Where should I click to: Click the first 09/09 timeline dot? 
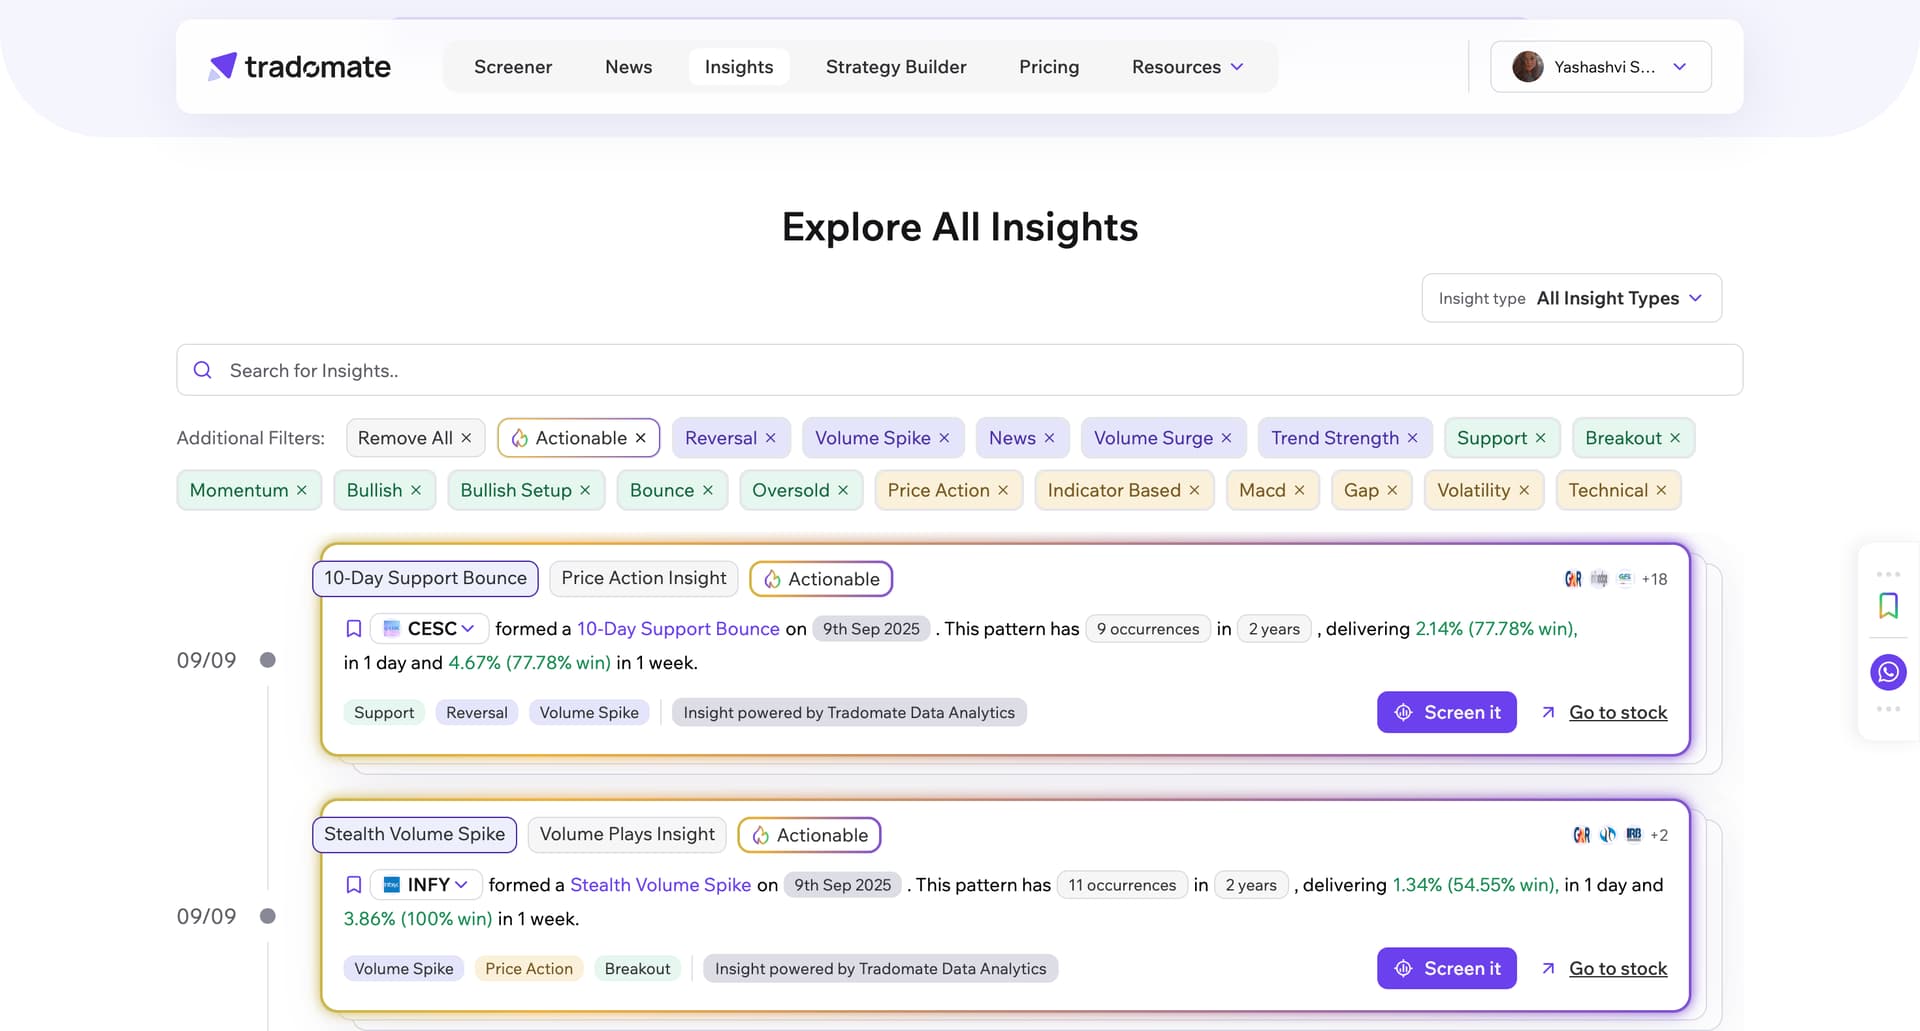[268, 660]
